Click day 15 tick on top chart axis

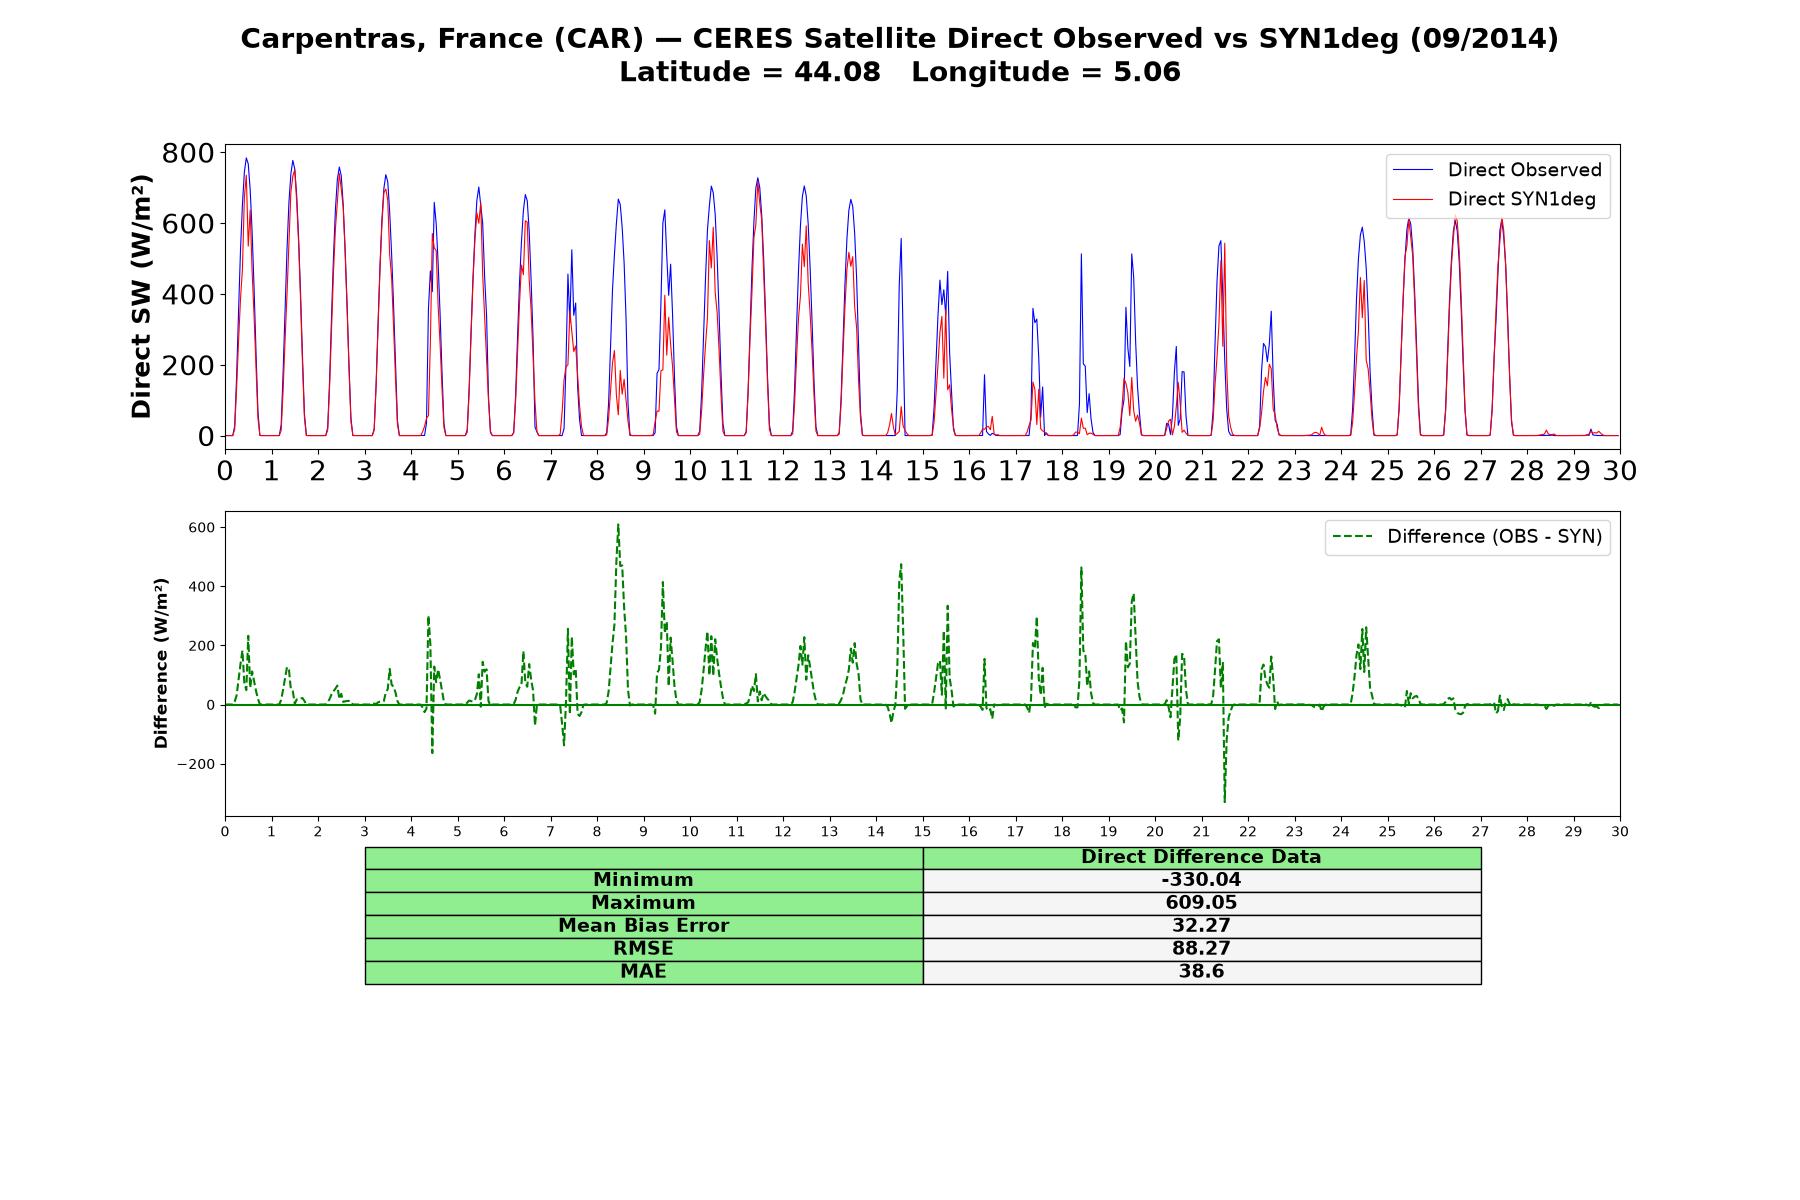pos(922,471)
